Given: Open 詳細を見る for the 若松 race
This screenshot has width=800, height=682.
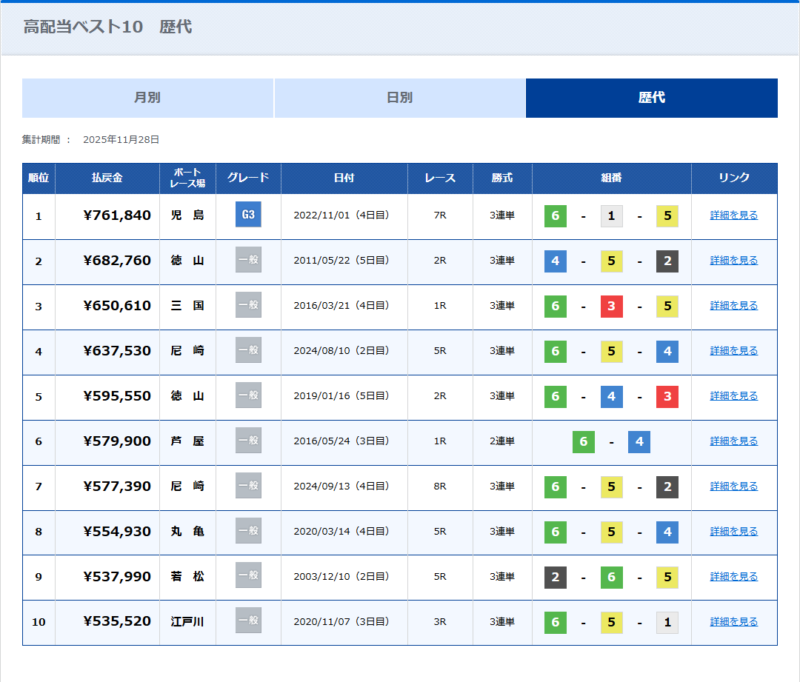Looking at the screenshot, I should tap(734, 577).
